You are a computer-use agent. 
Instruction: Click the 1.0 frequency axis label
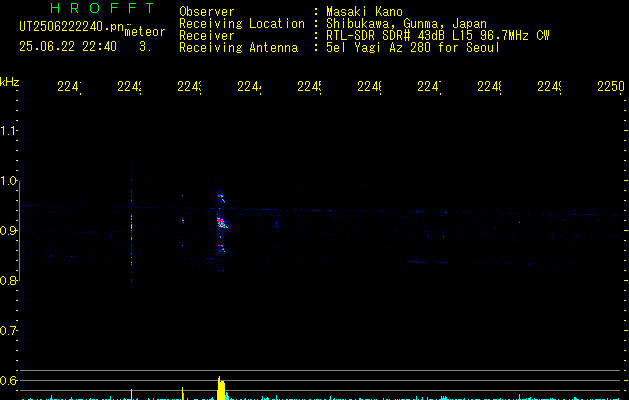[8, 181]
